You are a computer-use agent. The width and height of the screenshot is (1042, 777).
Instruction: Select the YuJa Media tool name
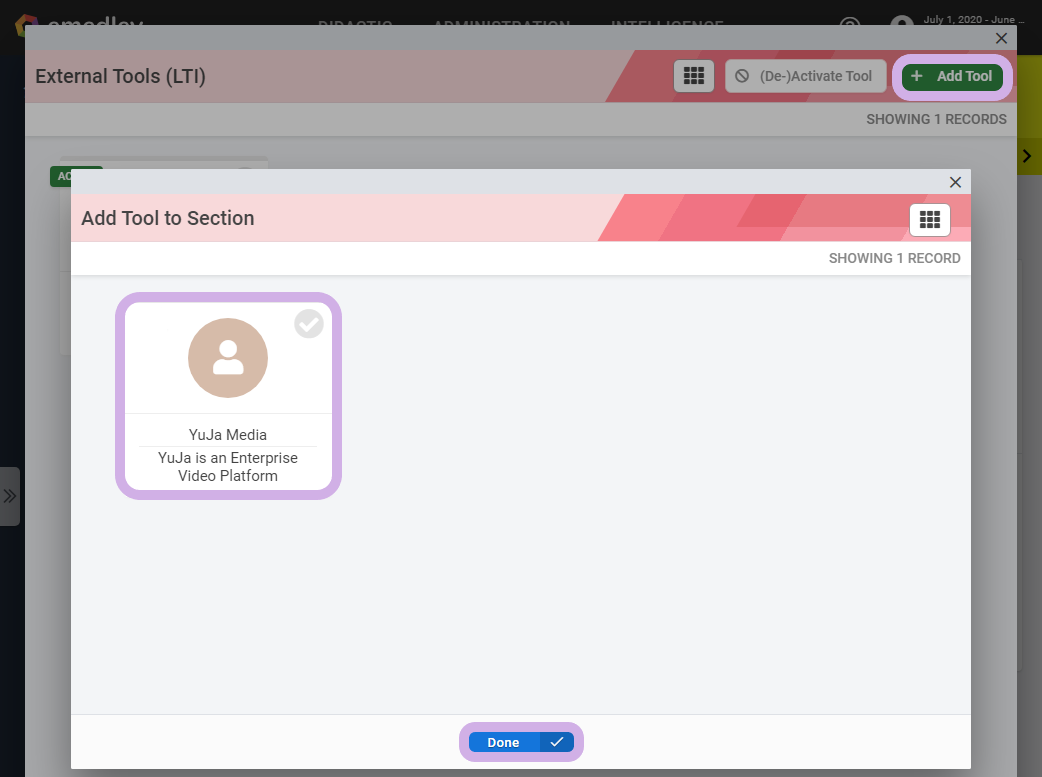[228, 435]
